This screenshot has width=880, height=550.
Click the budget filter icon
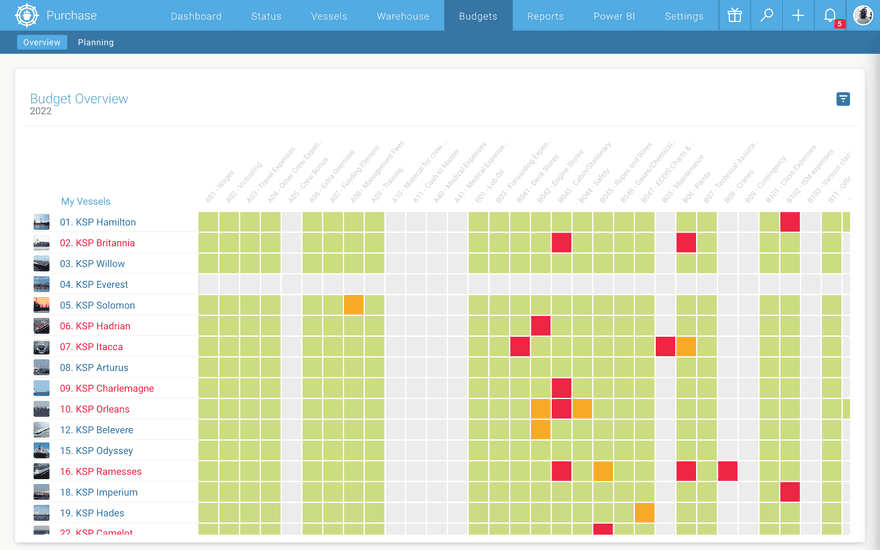coord(843,99)
